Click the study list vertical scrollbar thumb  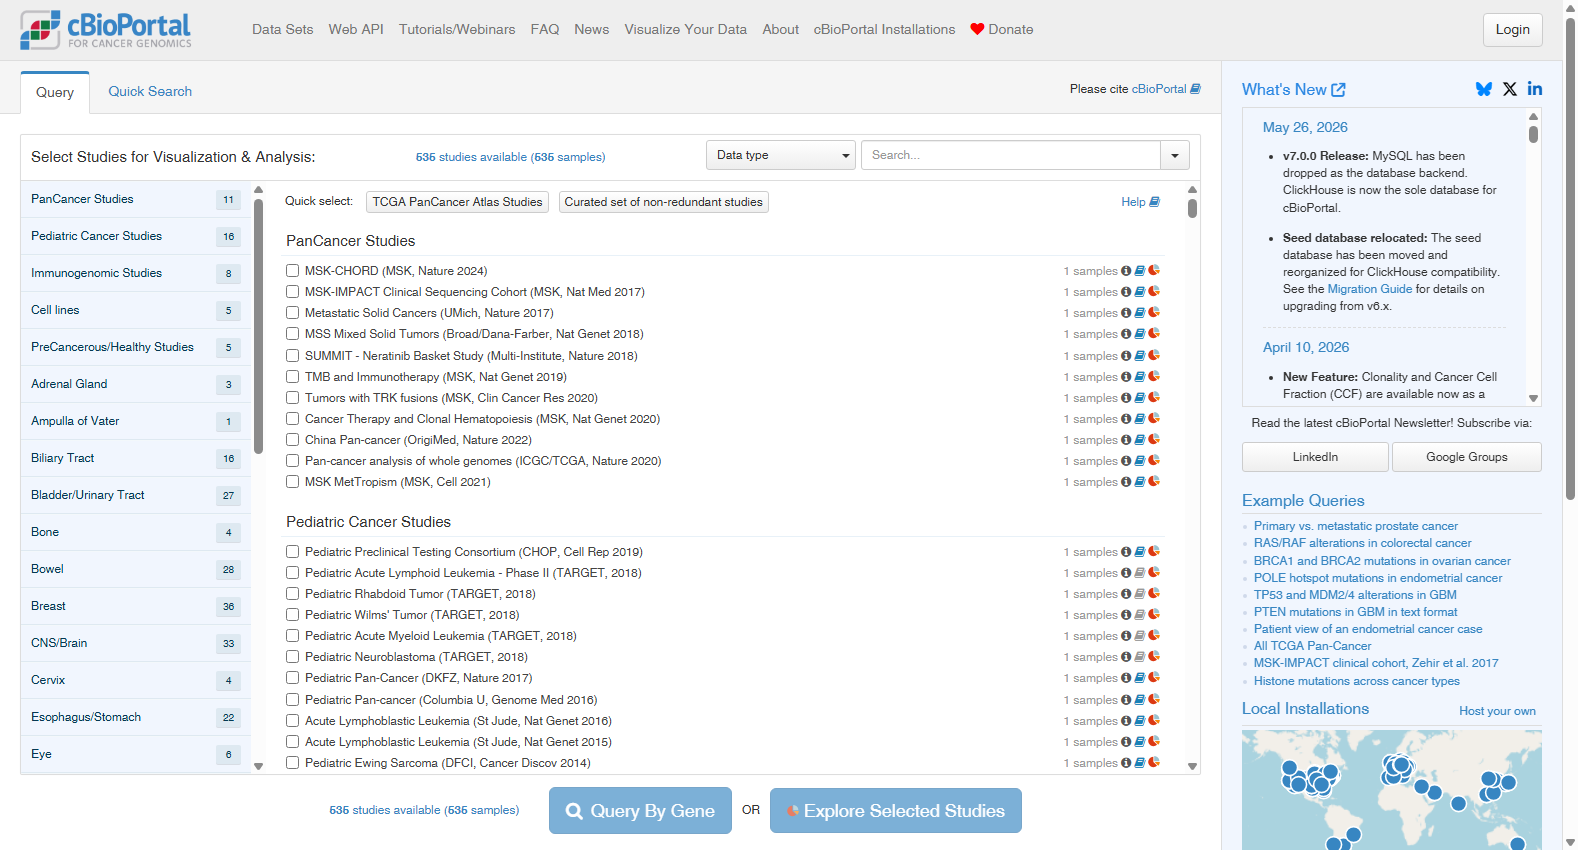[1192, 208]
